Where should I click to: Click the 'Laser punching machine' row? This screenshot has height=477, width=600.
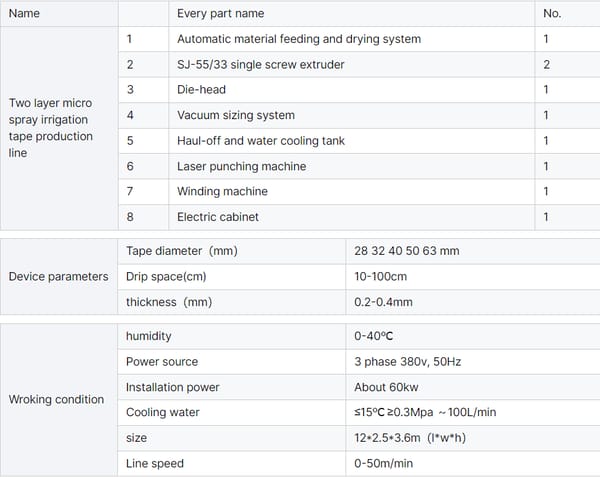241,166
